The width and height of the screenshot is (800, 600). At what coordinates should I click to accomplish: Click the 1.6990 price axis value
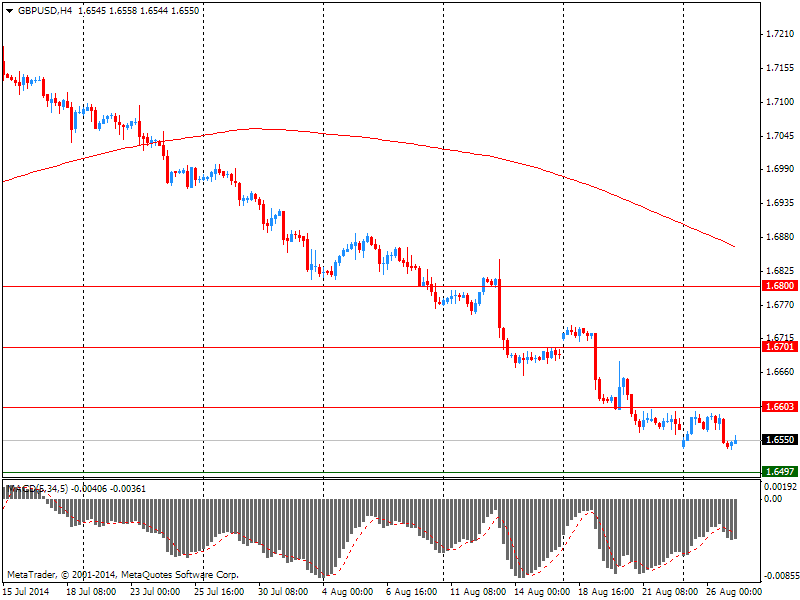781,169
